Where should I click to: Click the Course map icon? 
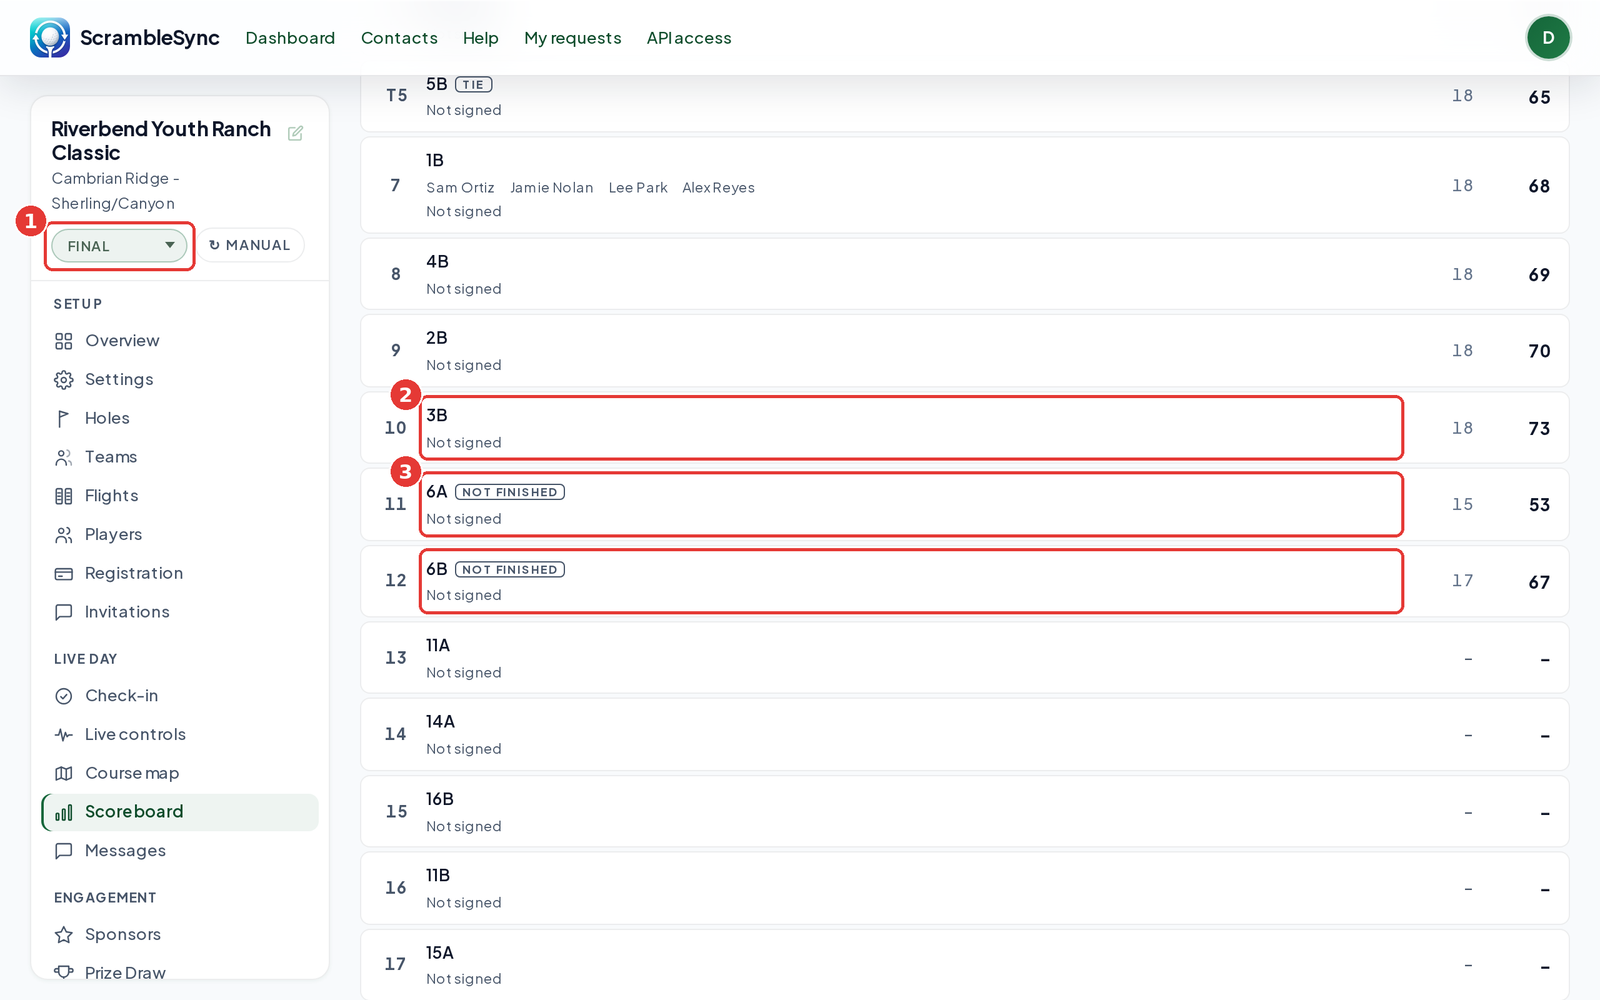64,773
